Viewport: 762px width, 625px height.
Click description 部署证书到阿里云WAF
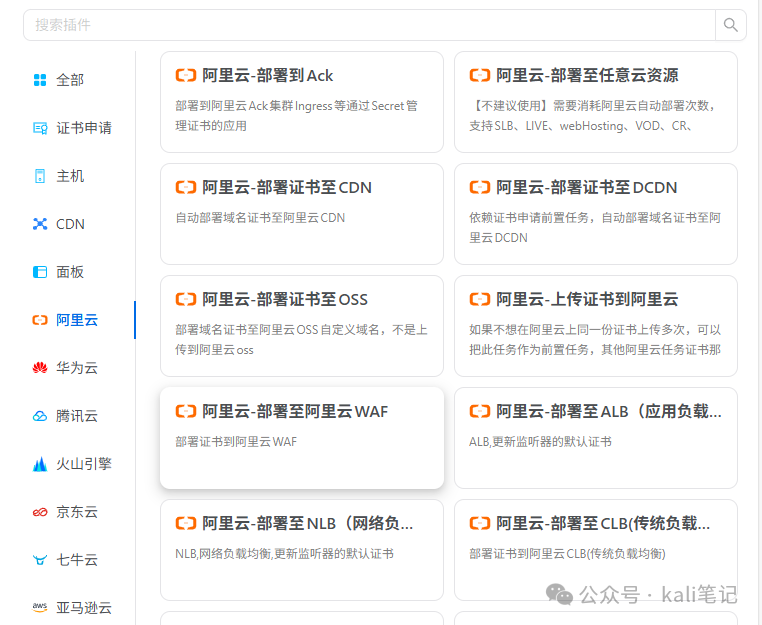click(x=236, y=442)
